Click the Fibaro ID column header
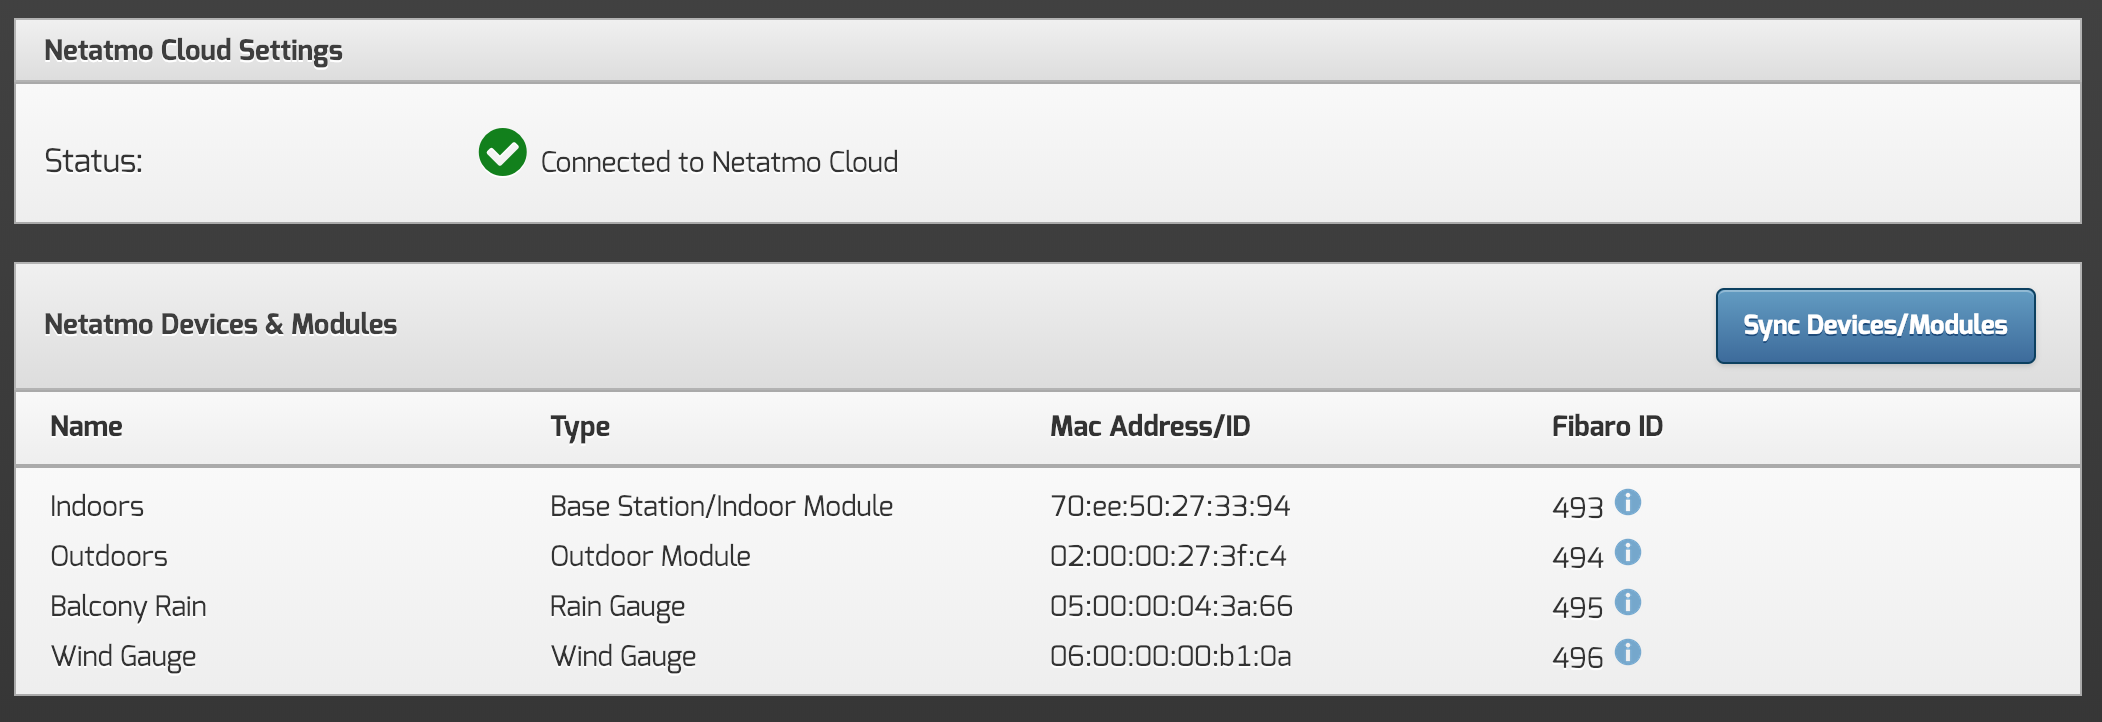 [1607, 426]
